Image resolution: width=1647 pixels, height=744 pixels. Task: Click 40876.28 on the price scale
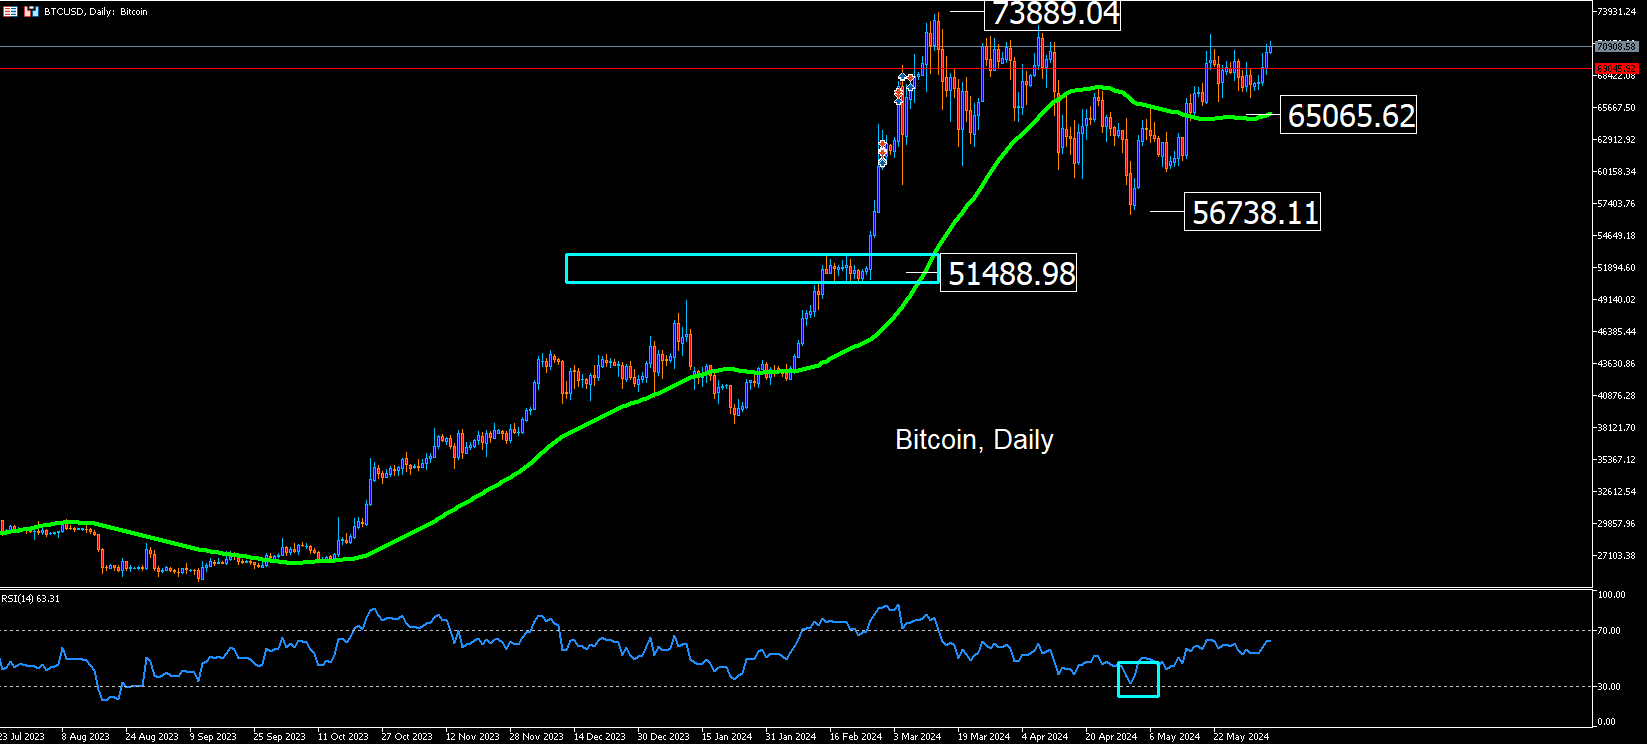tap(1617, 396)
